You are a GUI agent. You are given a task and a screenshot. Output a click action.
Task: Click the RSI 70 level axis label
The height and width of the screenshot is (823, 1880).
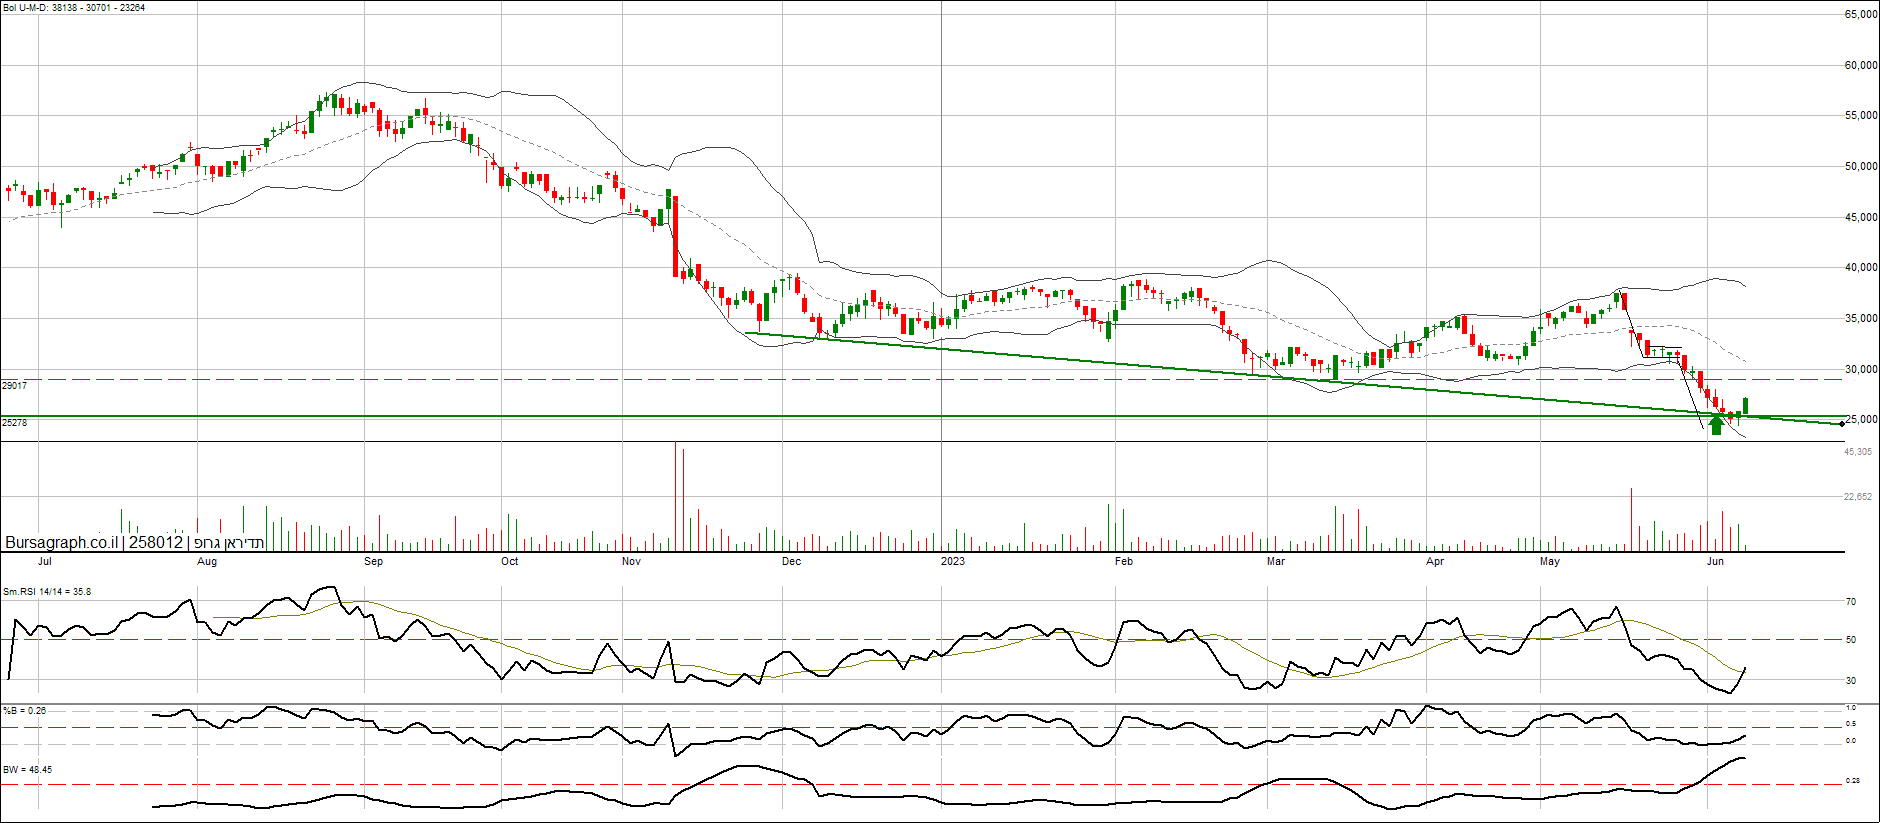click(1851, 602)
